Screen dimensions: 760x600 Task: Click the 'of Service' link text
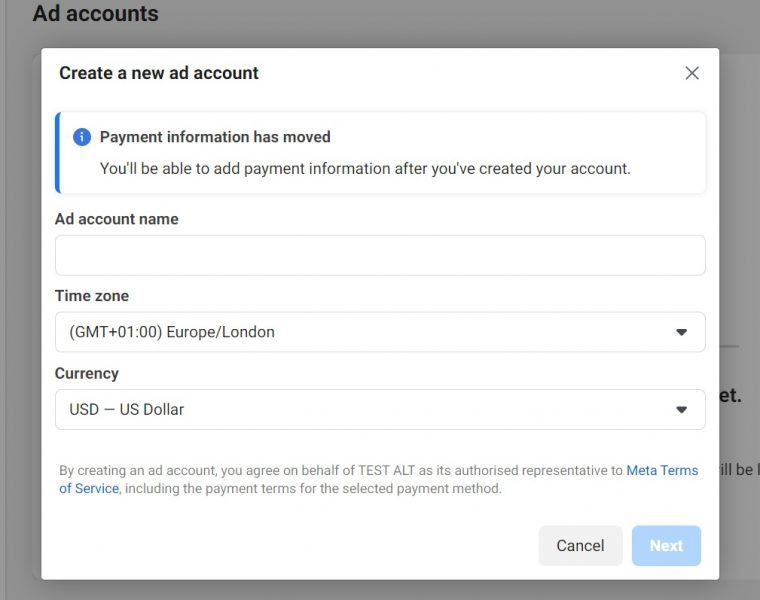click(89, 489)
